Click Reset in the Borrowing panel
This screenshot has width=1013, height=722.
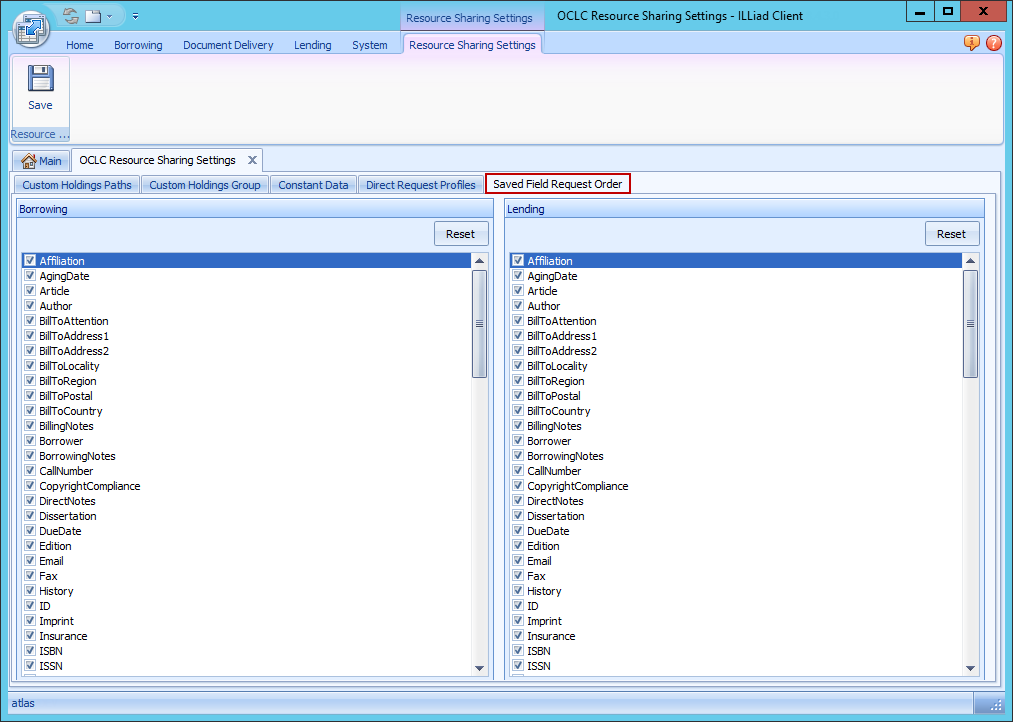point(460,233)
